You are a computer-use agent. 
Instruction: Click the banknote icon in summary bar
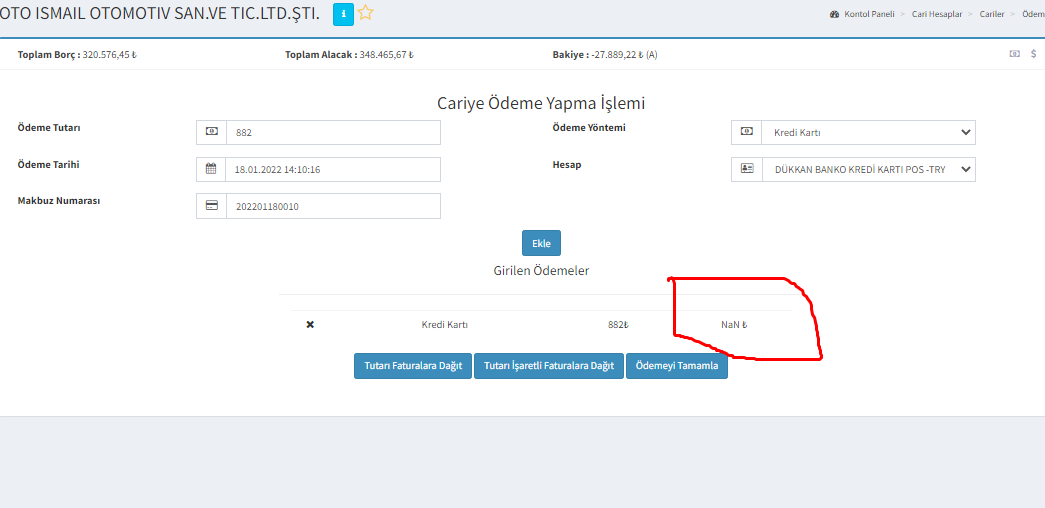[x=1014, y=54]
